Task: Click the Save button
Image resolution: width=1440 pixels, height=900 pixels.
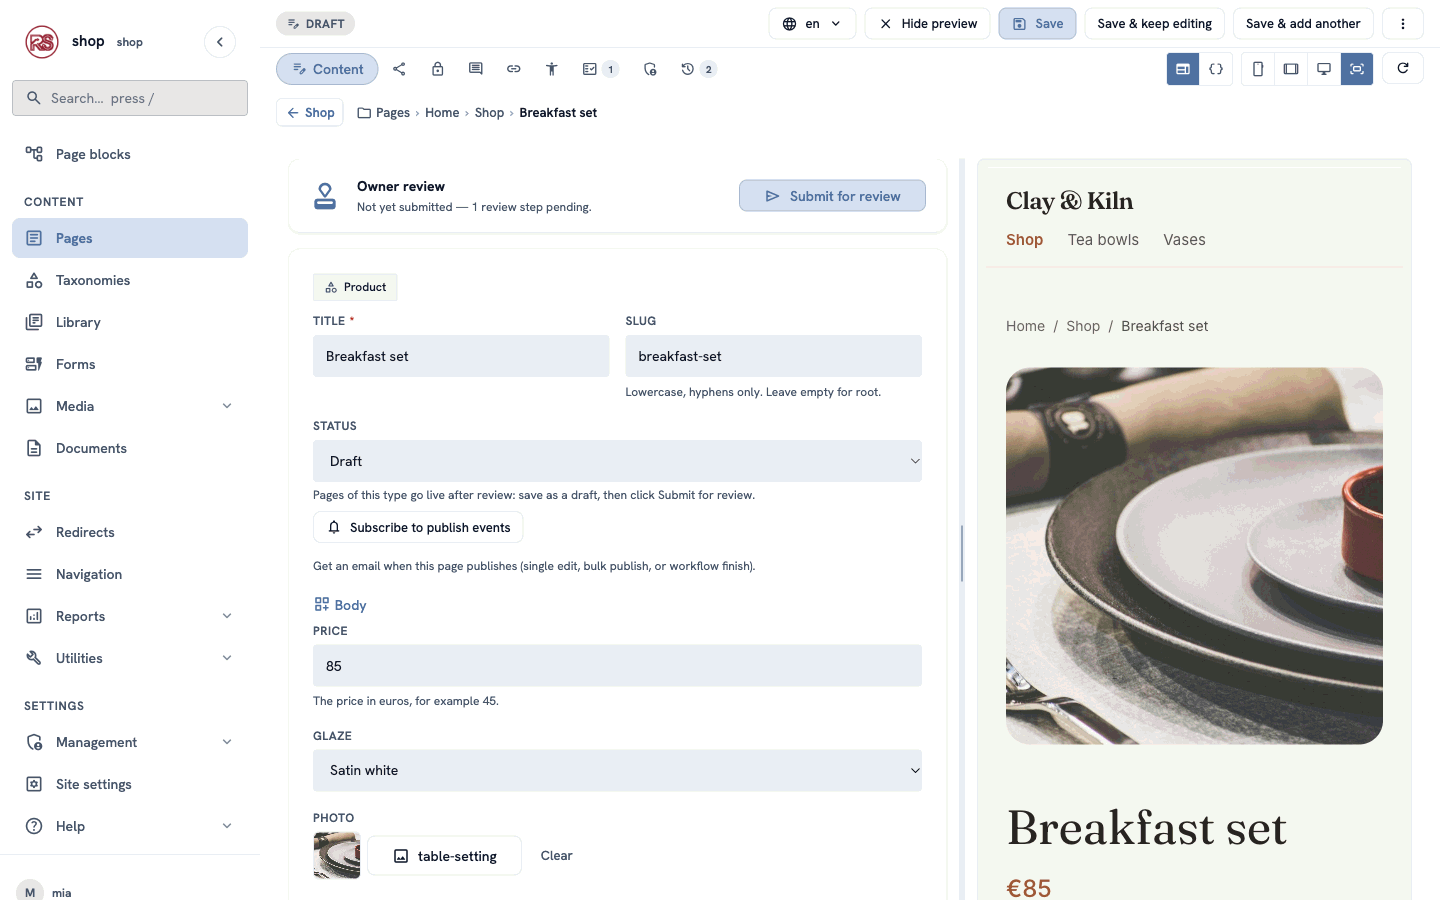Action: [x=1037, y=23]
